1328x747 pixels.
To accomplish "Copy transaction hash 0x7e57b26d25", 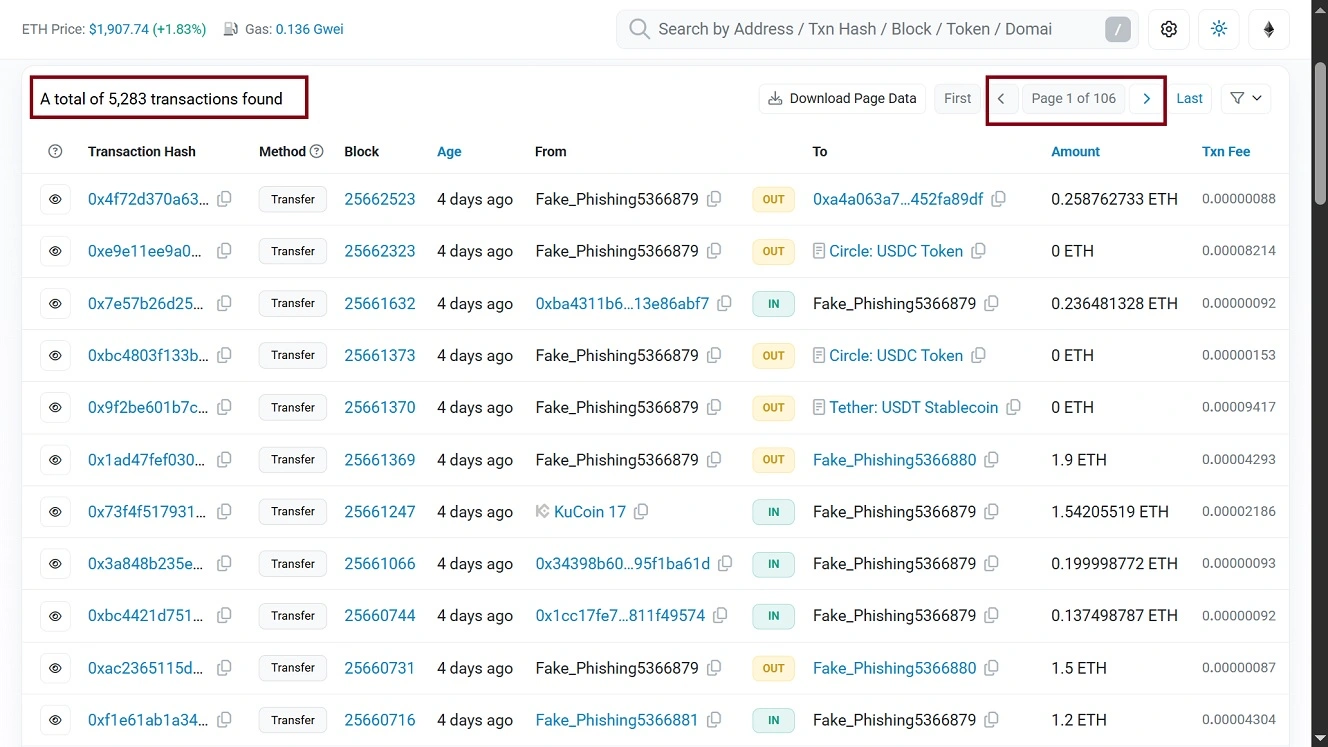I will 224,303.
